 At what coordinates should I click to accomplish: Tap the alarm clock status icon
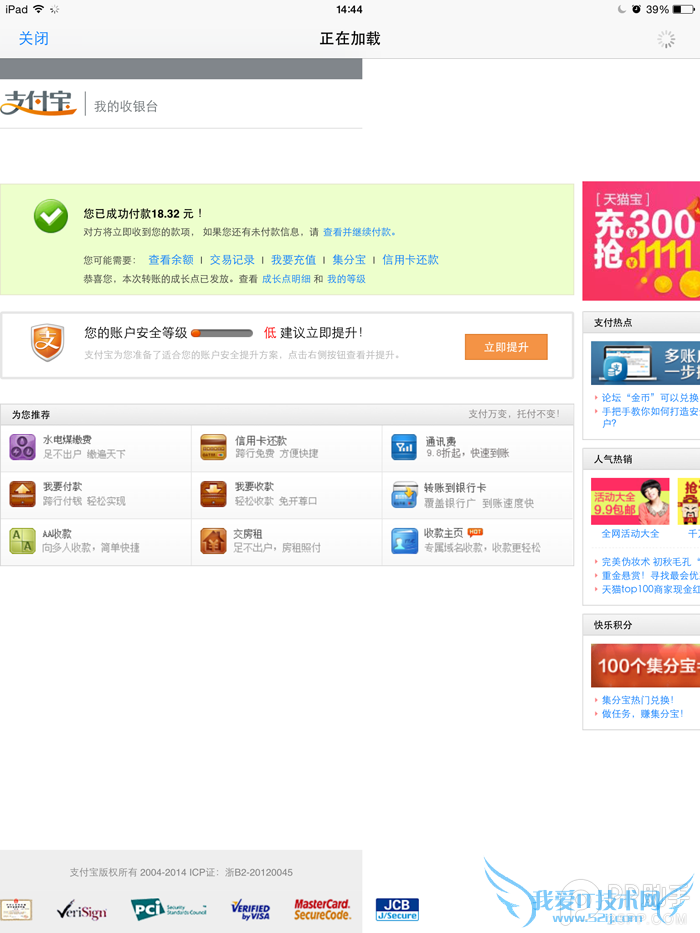[x=636, y=9]
